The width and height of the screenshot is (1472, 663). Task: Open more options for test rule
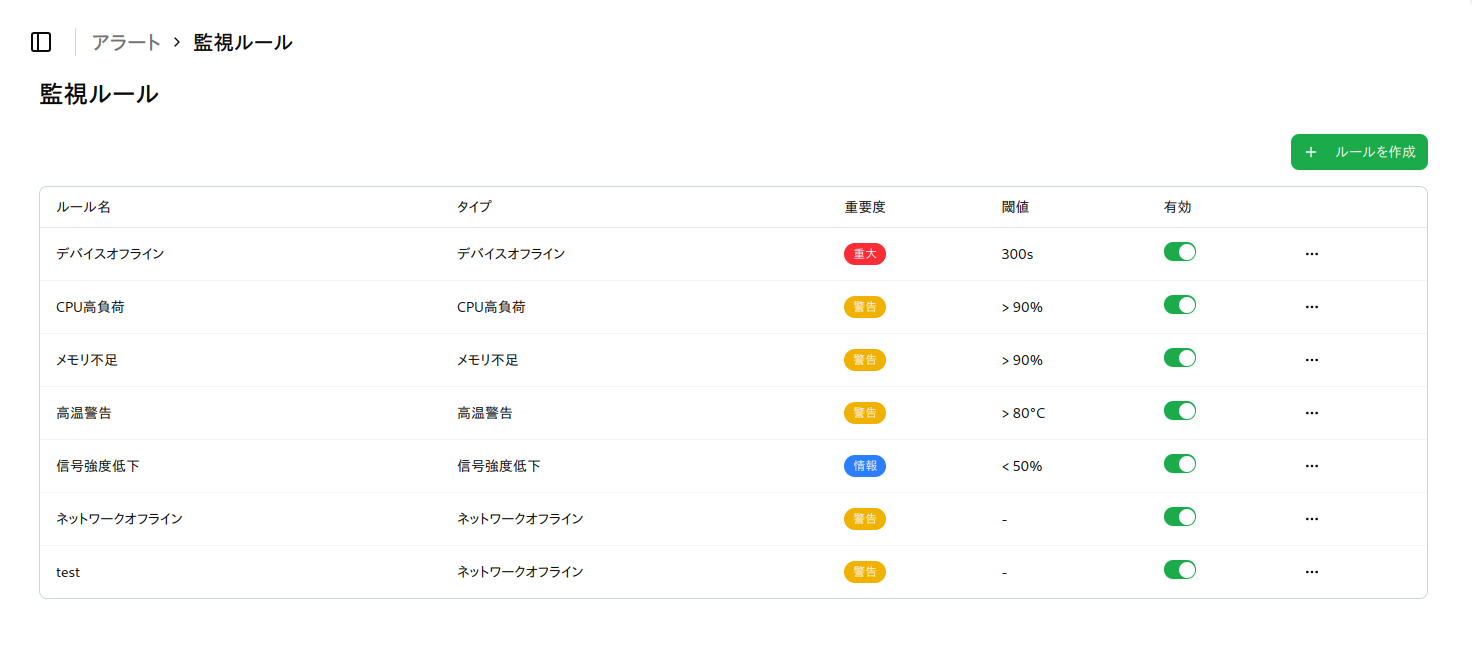tap(1312, 572)
